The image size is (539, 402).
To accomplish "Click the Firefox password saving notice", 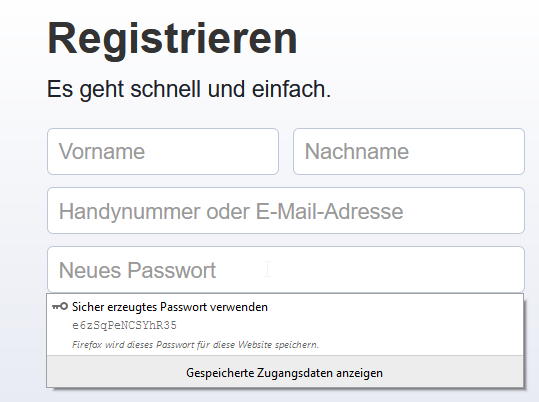I will tap(196, 345).
